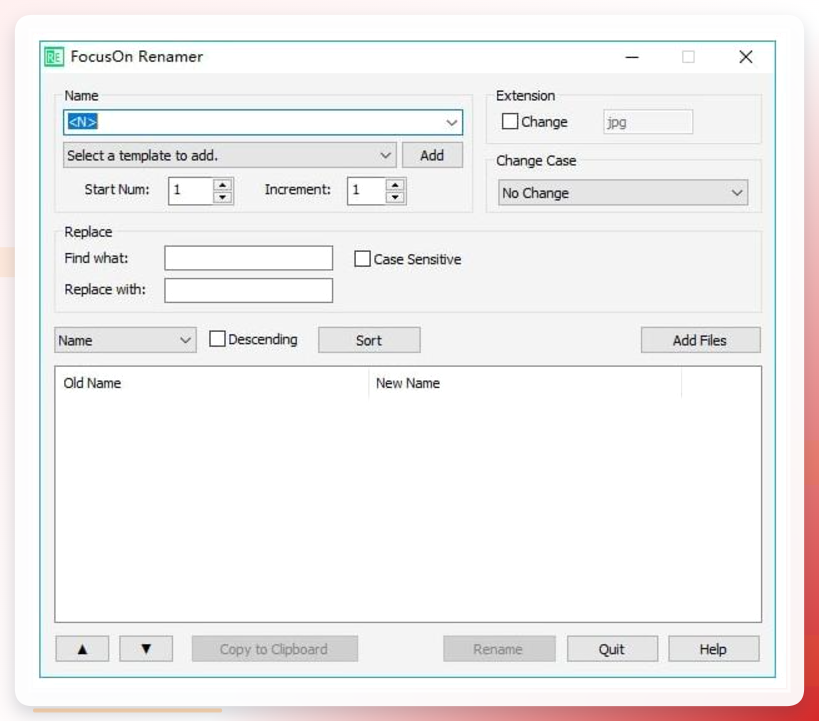Check the Descending sort option
The width and height of the screenshot is (819, 721).
(x=217, y=339)
